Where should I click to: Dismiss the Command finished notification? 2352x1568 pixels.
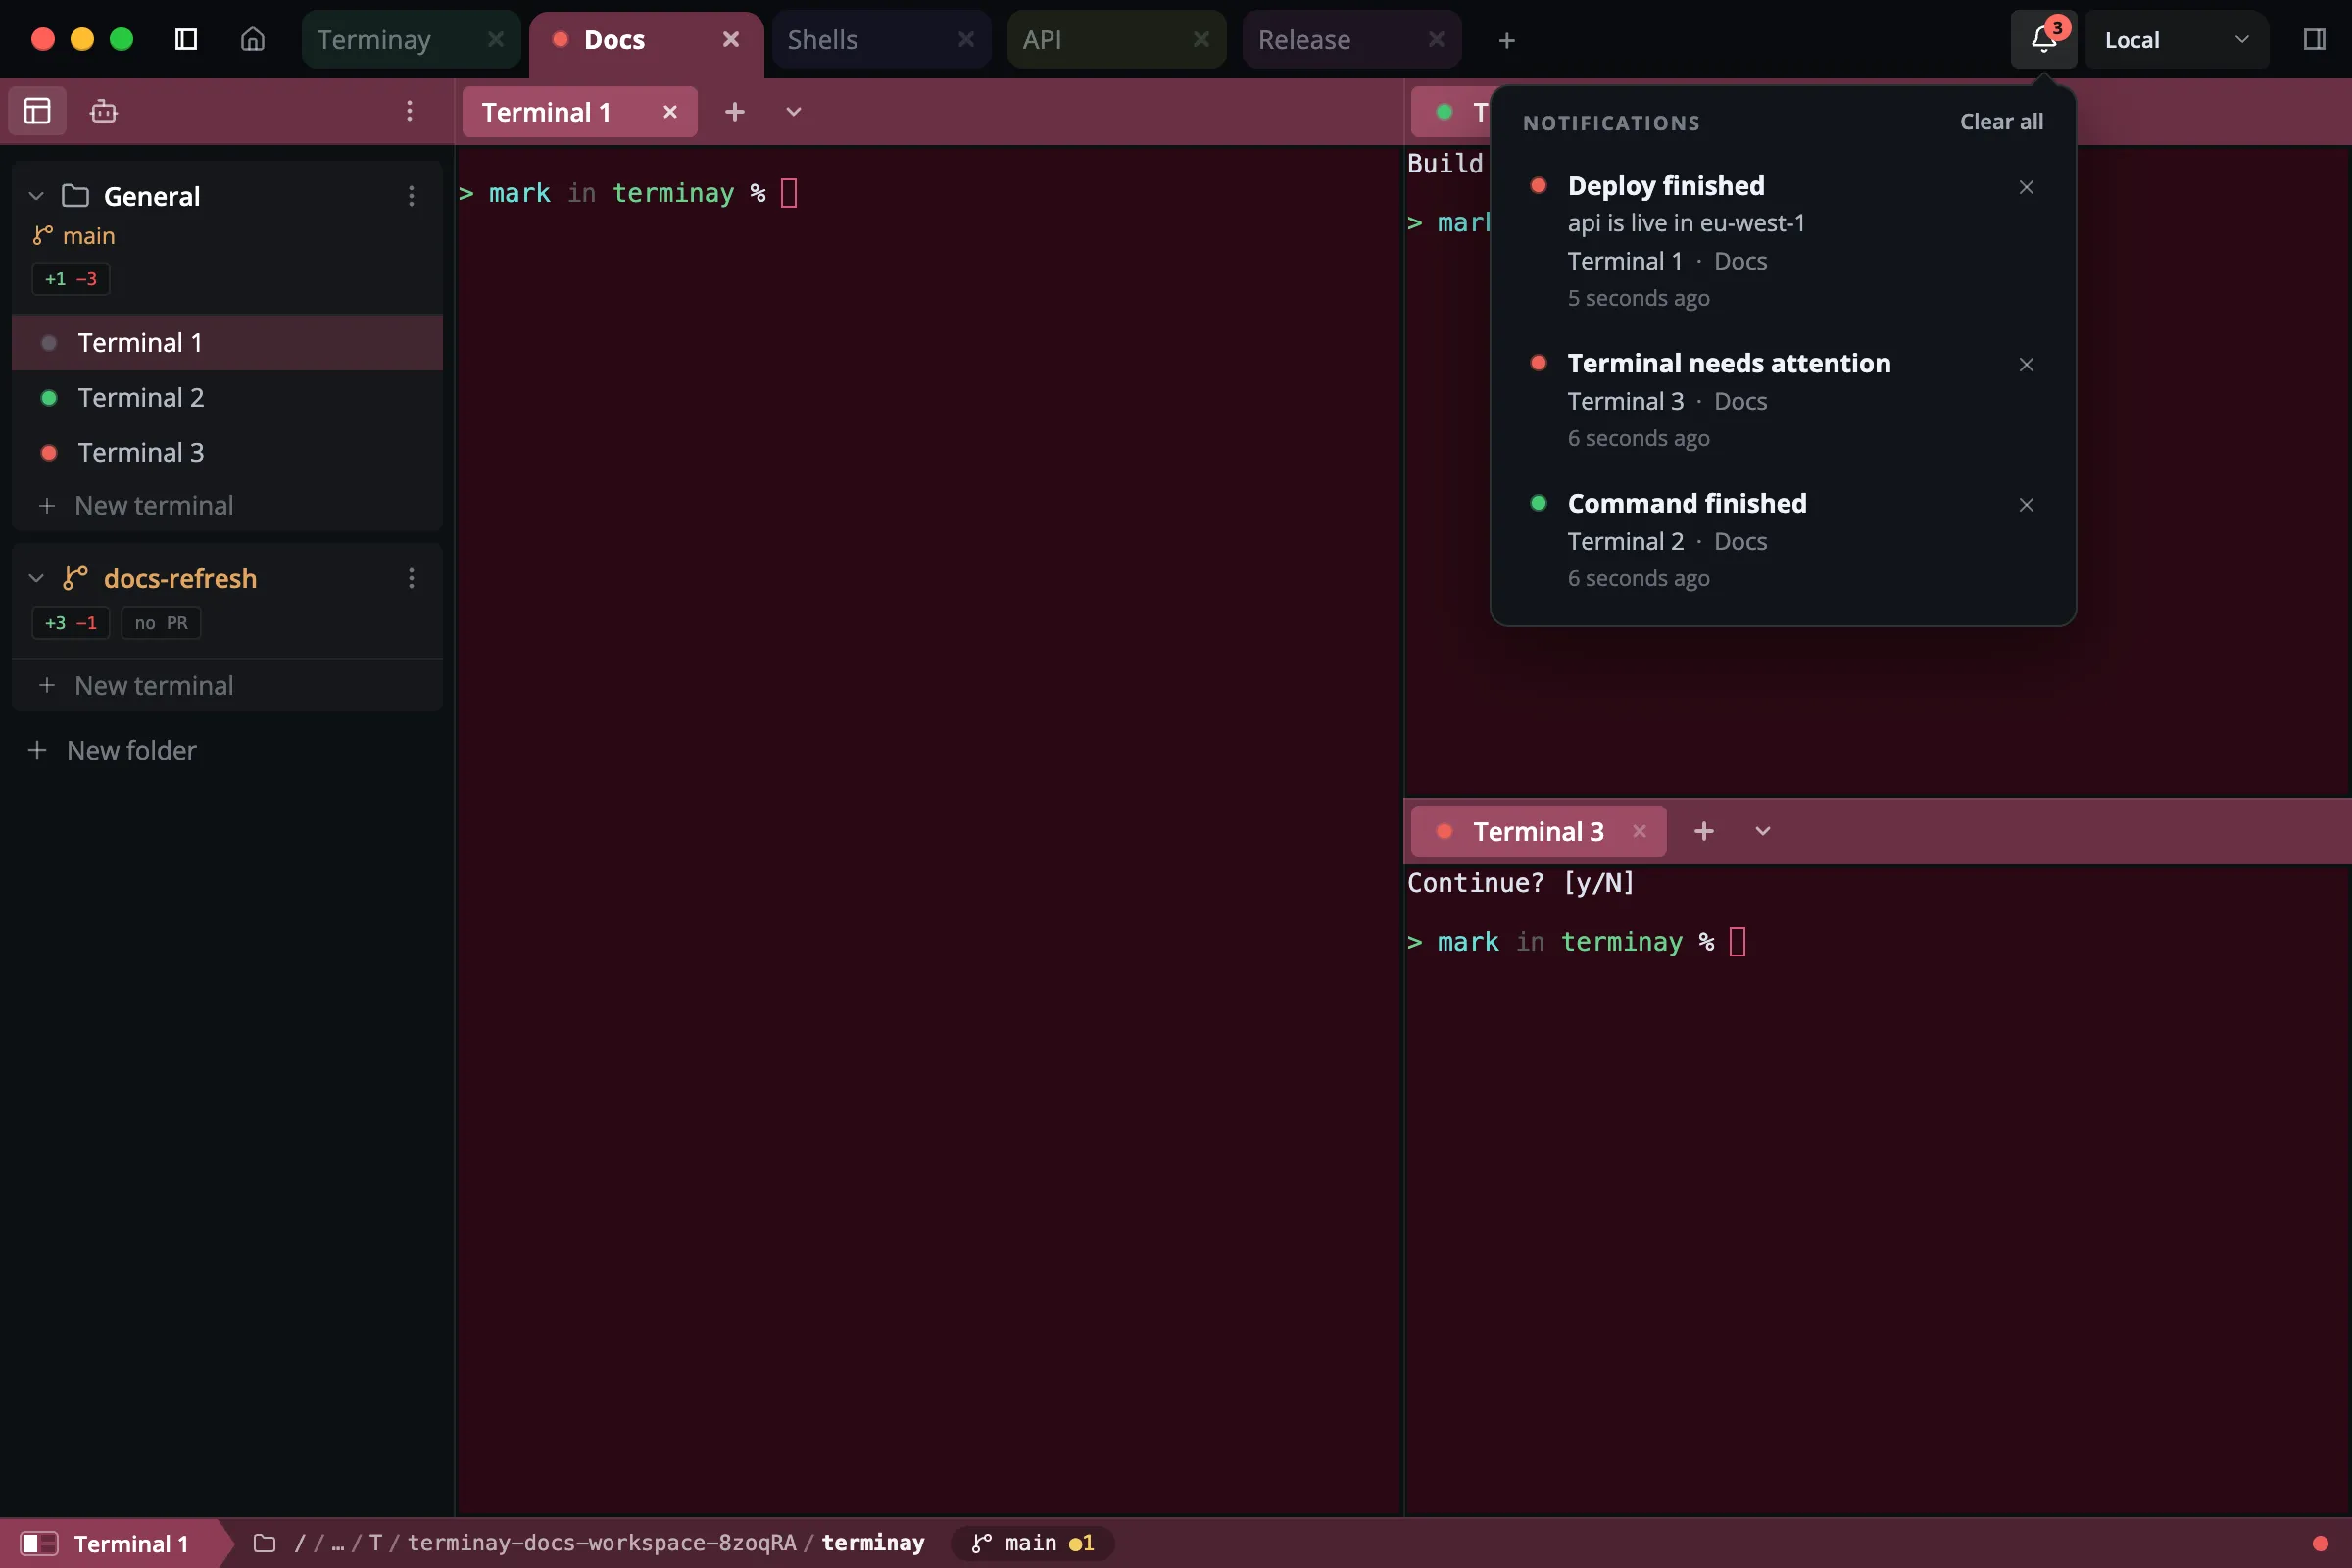click(x=2026, y=504)
